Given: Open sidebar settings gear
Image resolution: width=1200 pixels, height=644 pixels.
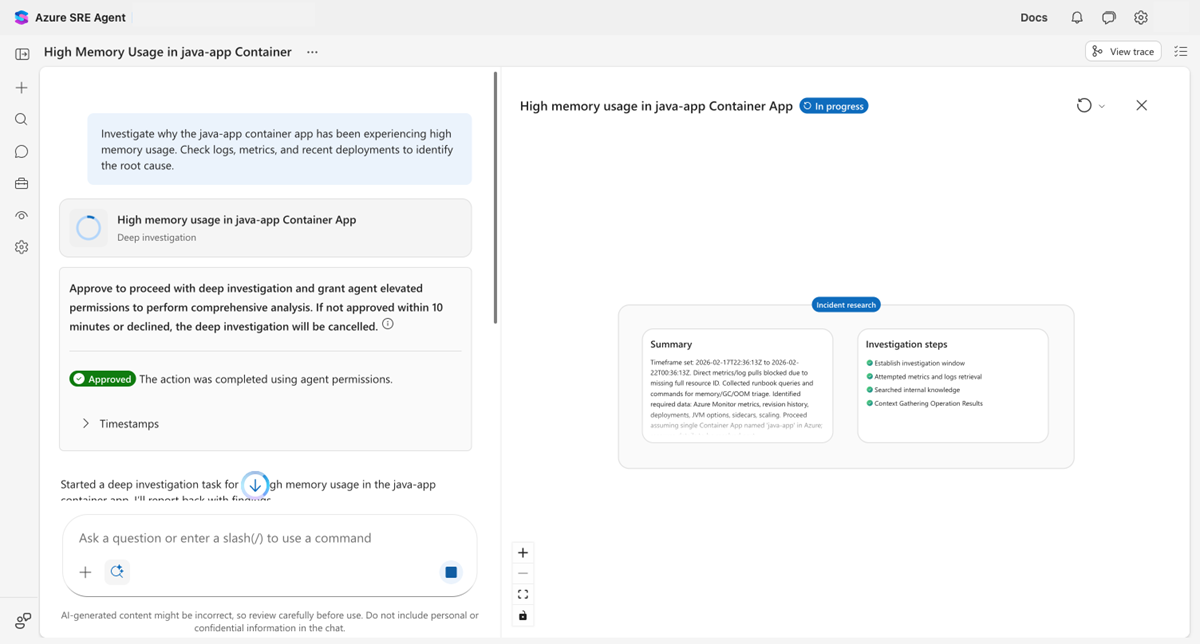Looking at the screenshot, I should pyautogui.click(x=21, y=247).
